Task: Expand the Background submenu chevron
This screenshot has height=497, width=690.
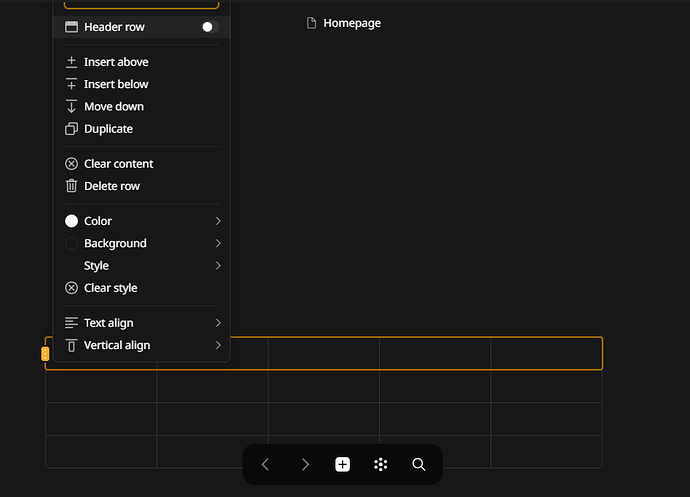Action: pyautogui.click(x=218, y=243)
